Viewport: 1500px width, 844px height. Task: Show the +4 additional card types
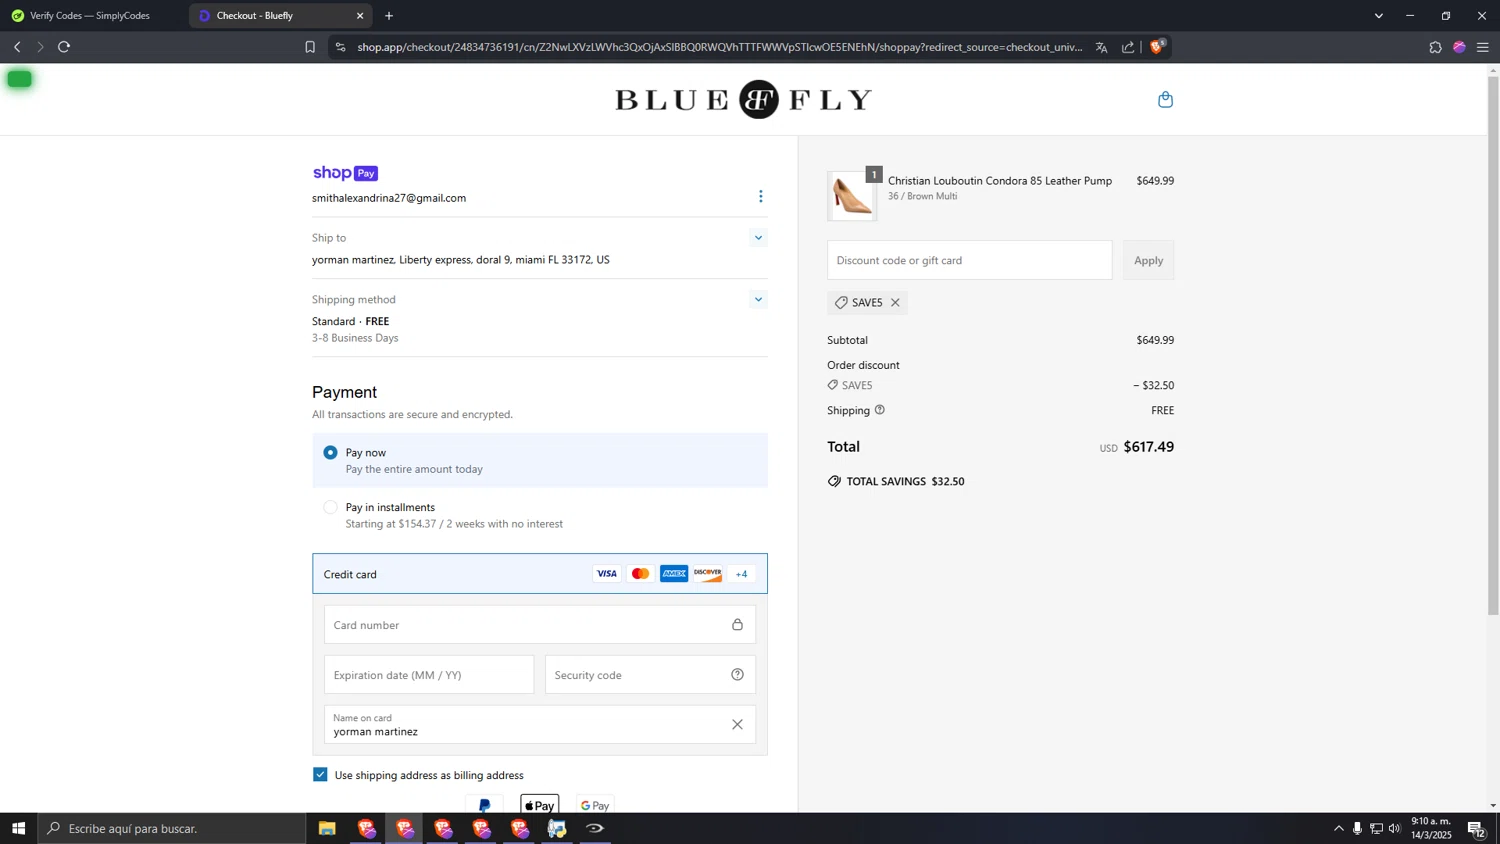(741, 574)
